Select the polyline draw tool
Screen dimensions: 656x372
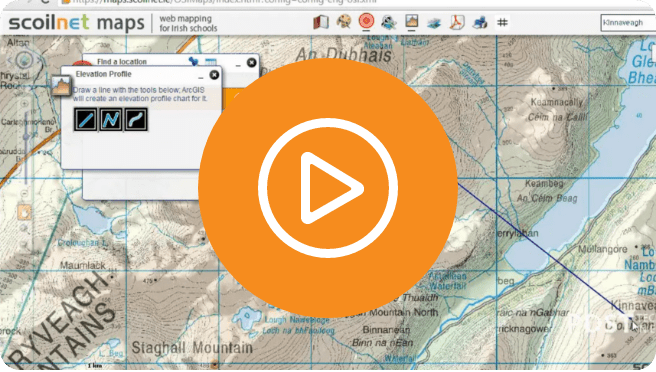click(111, 120)
